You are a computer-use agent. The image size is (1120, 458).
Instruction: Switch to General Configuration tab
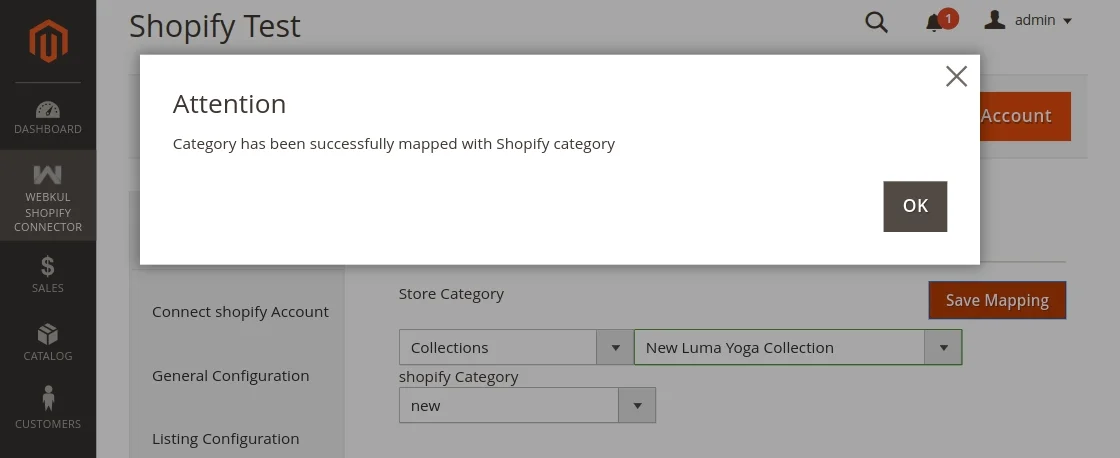231,376
